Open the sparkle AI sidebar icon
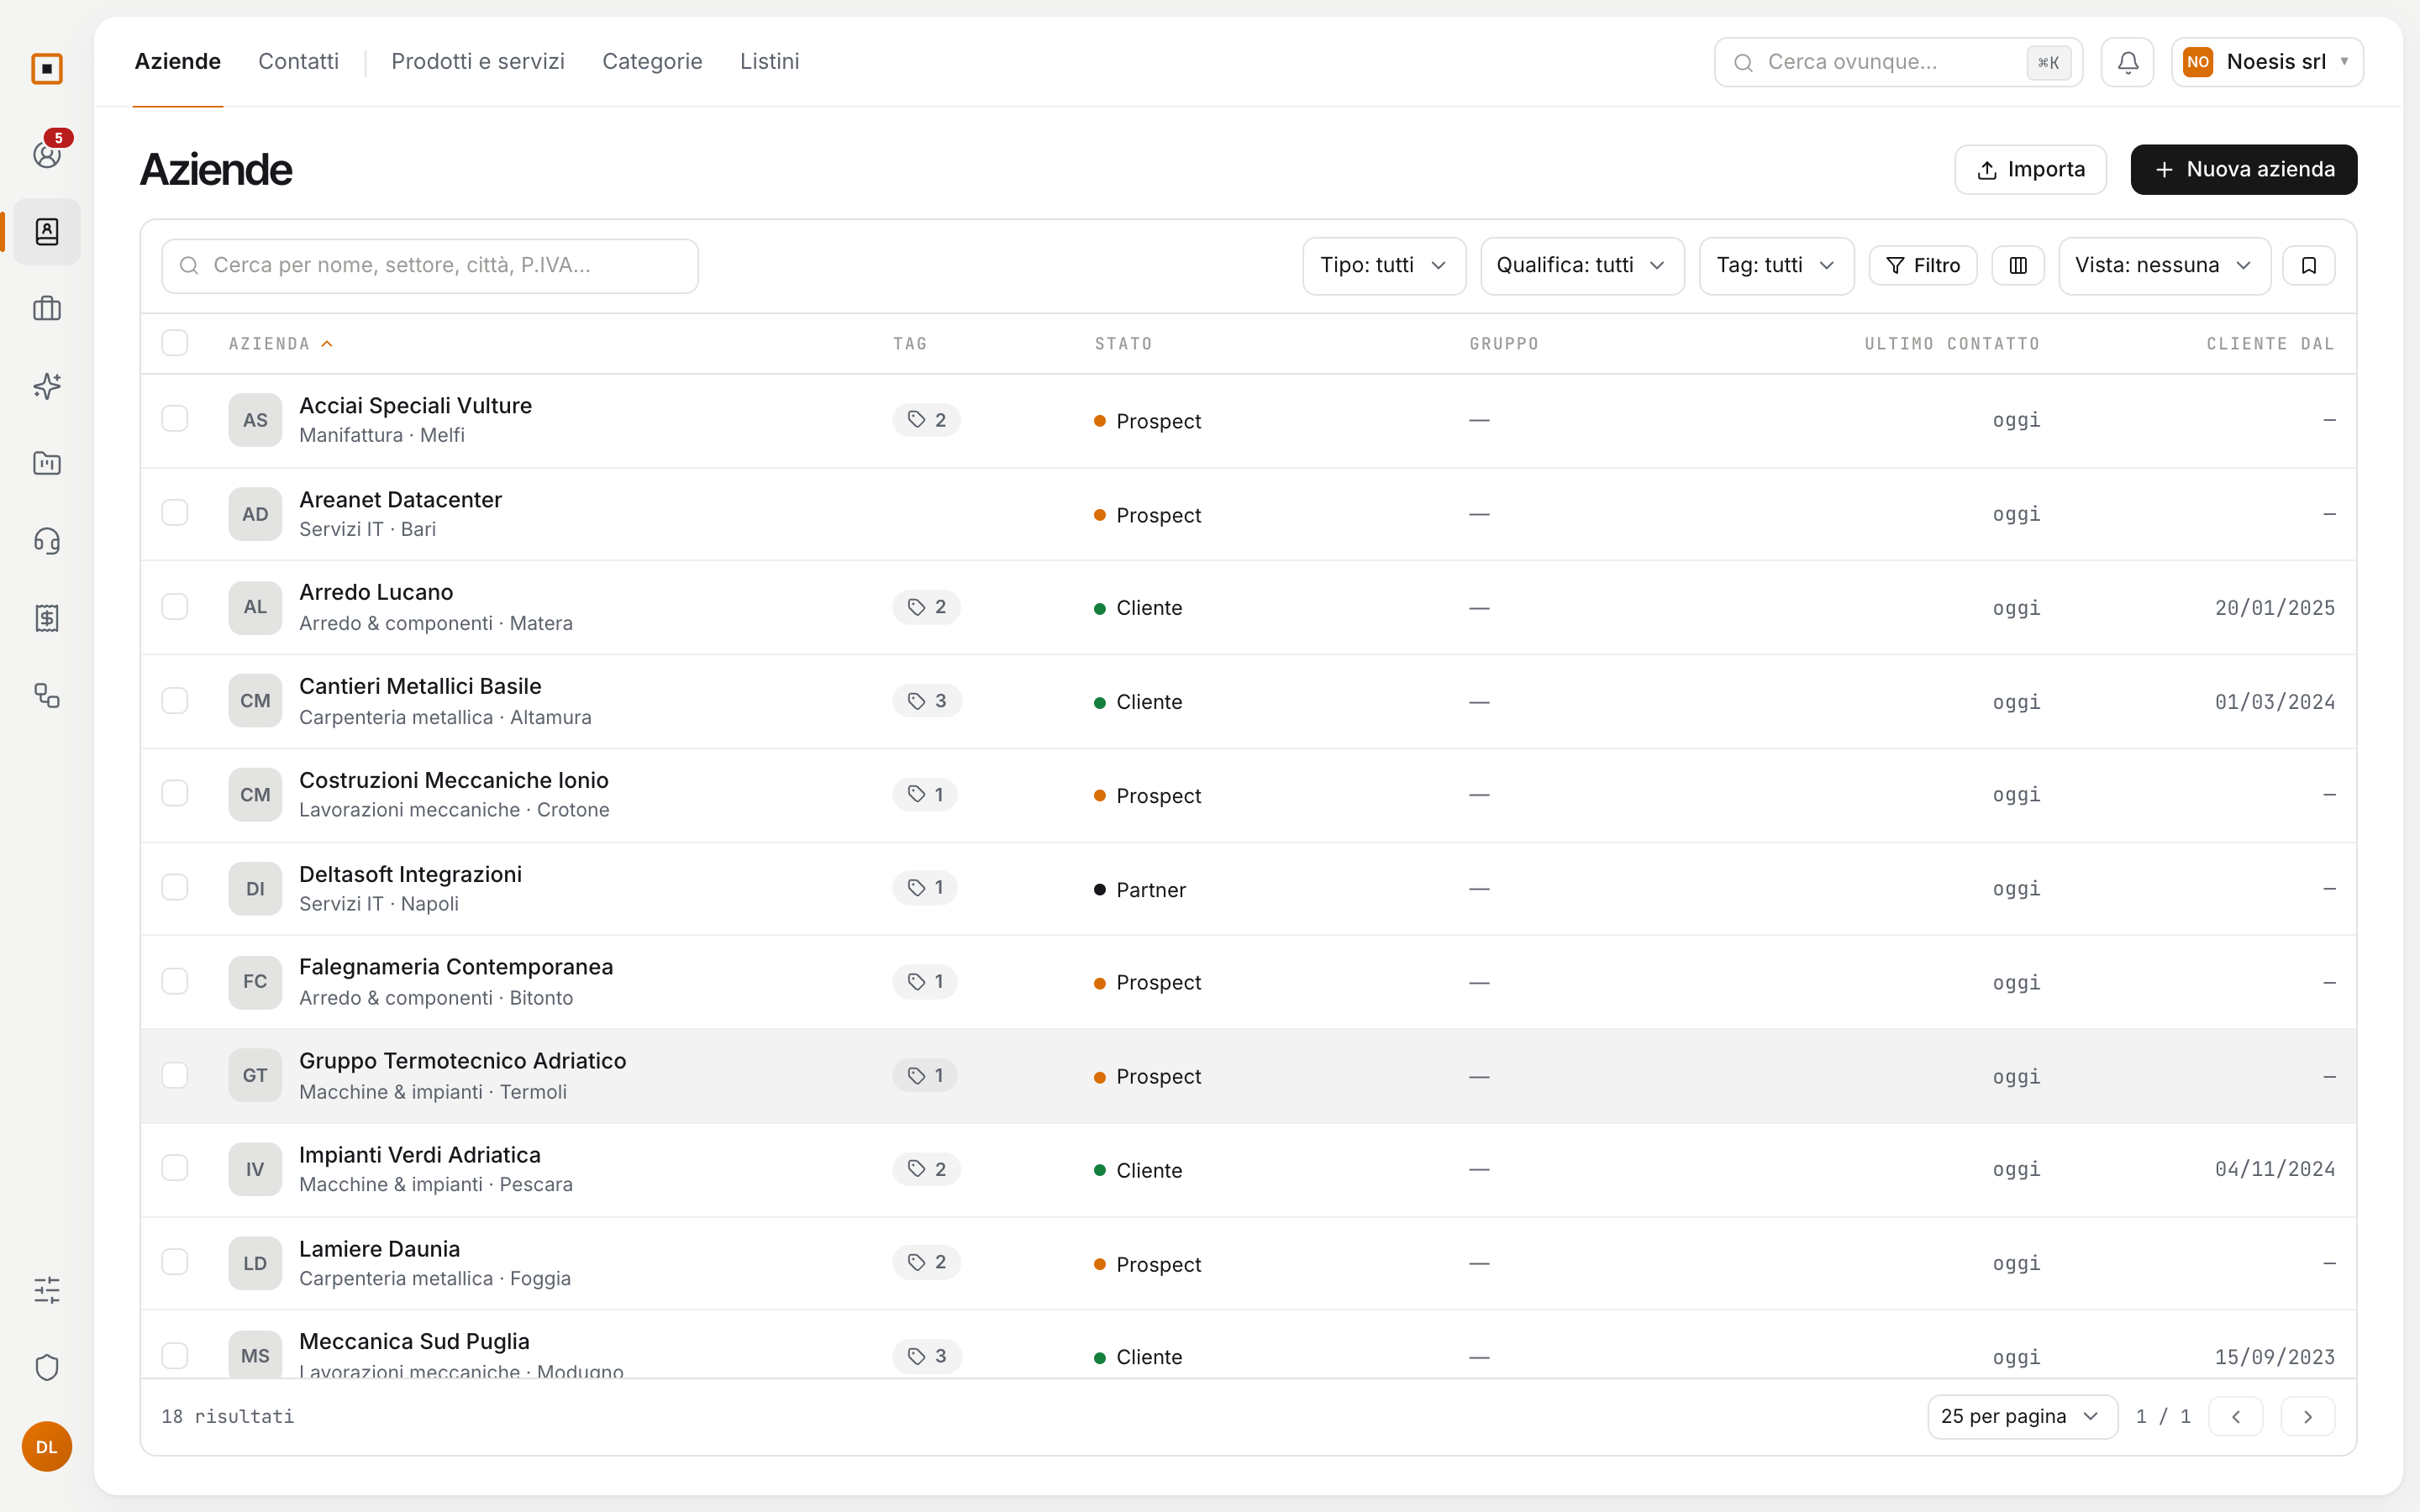2420x1512 pixels. 47,386
